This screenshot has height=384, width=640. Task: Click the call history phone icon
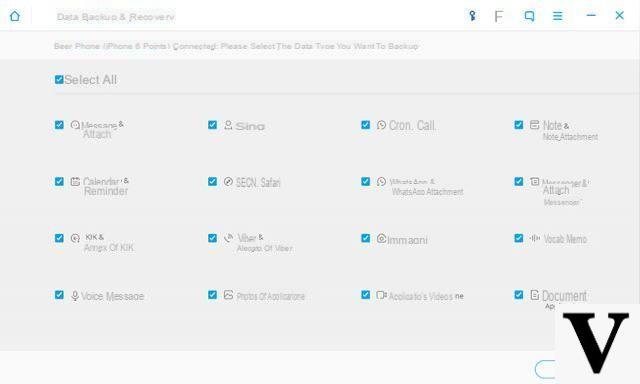tap(381, 125)
